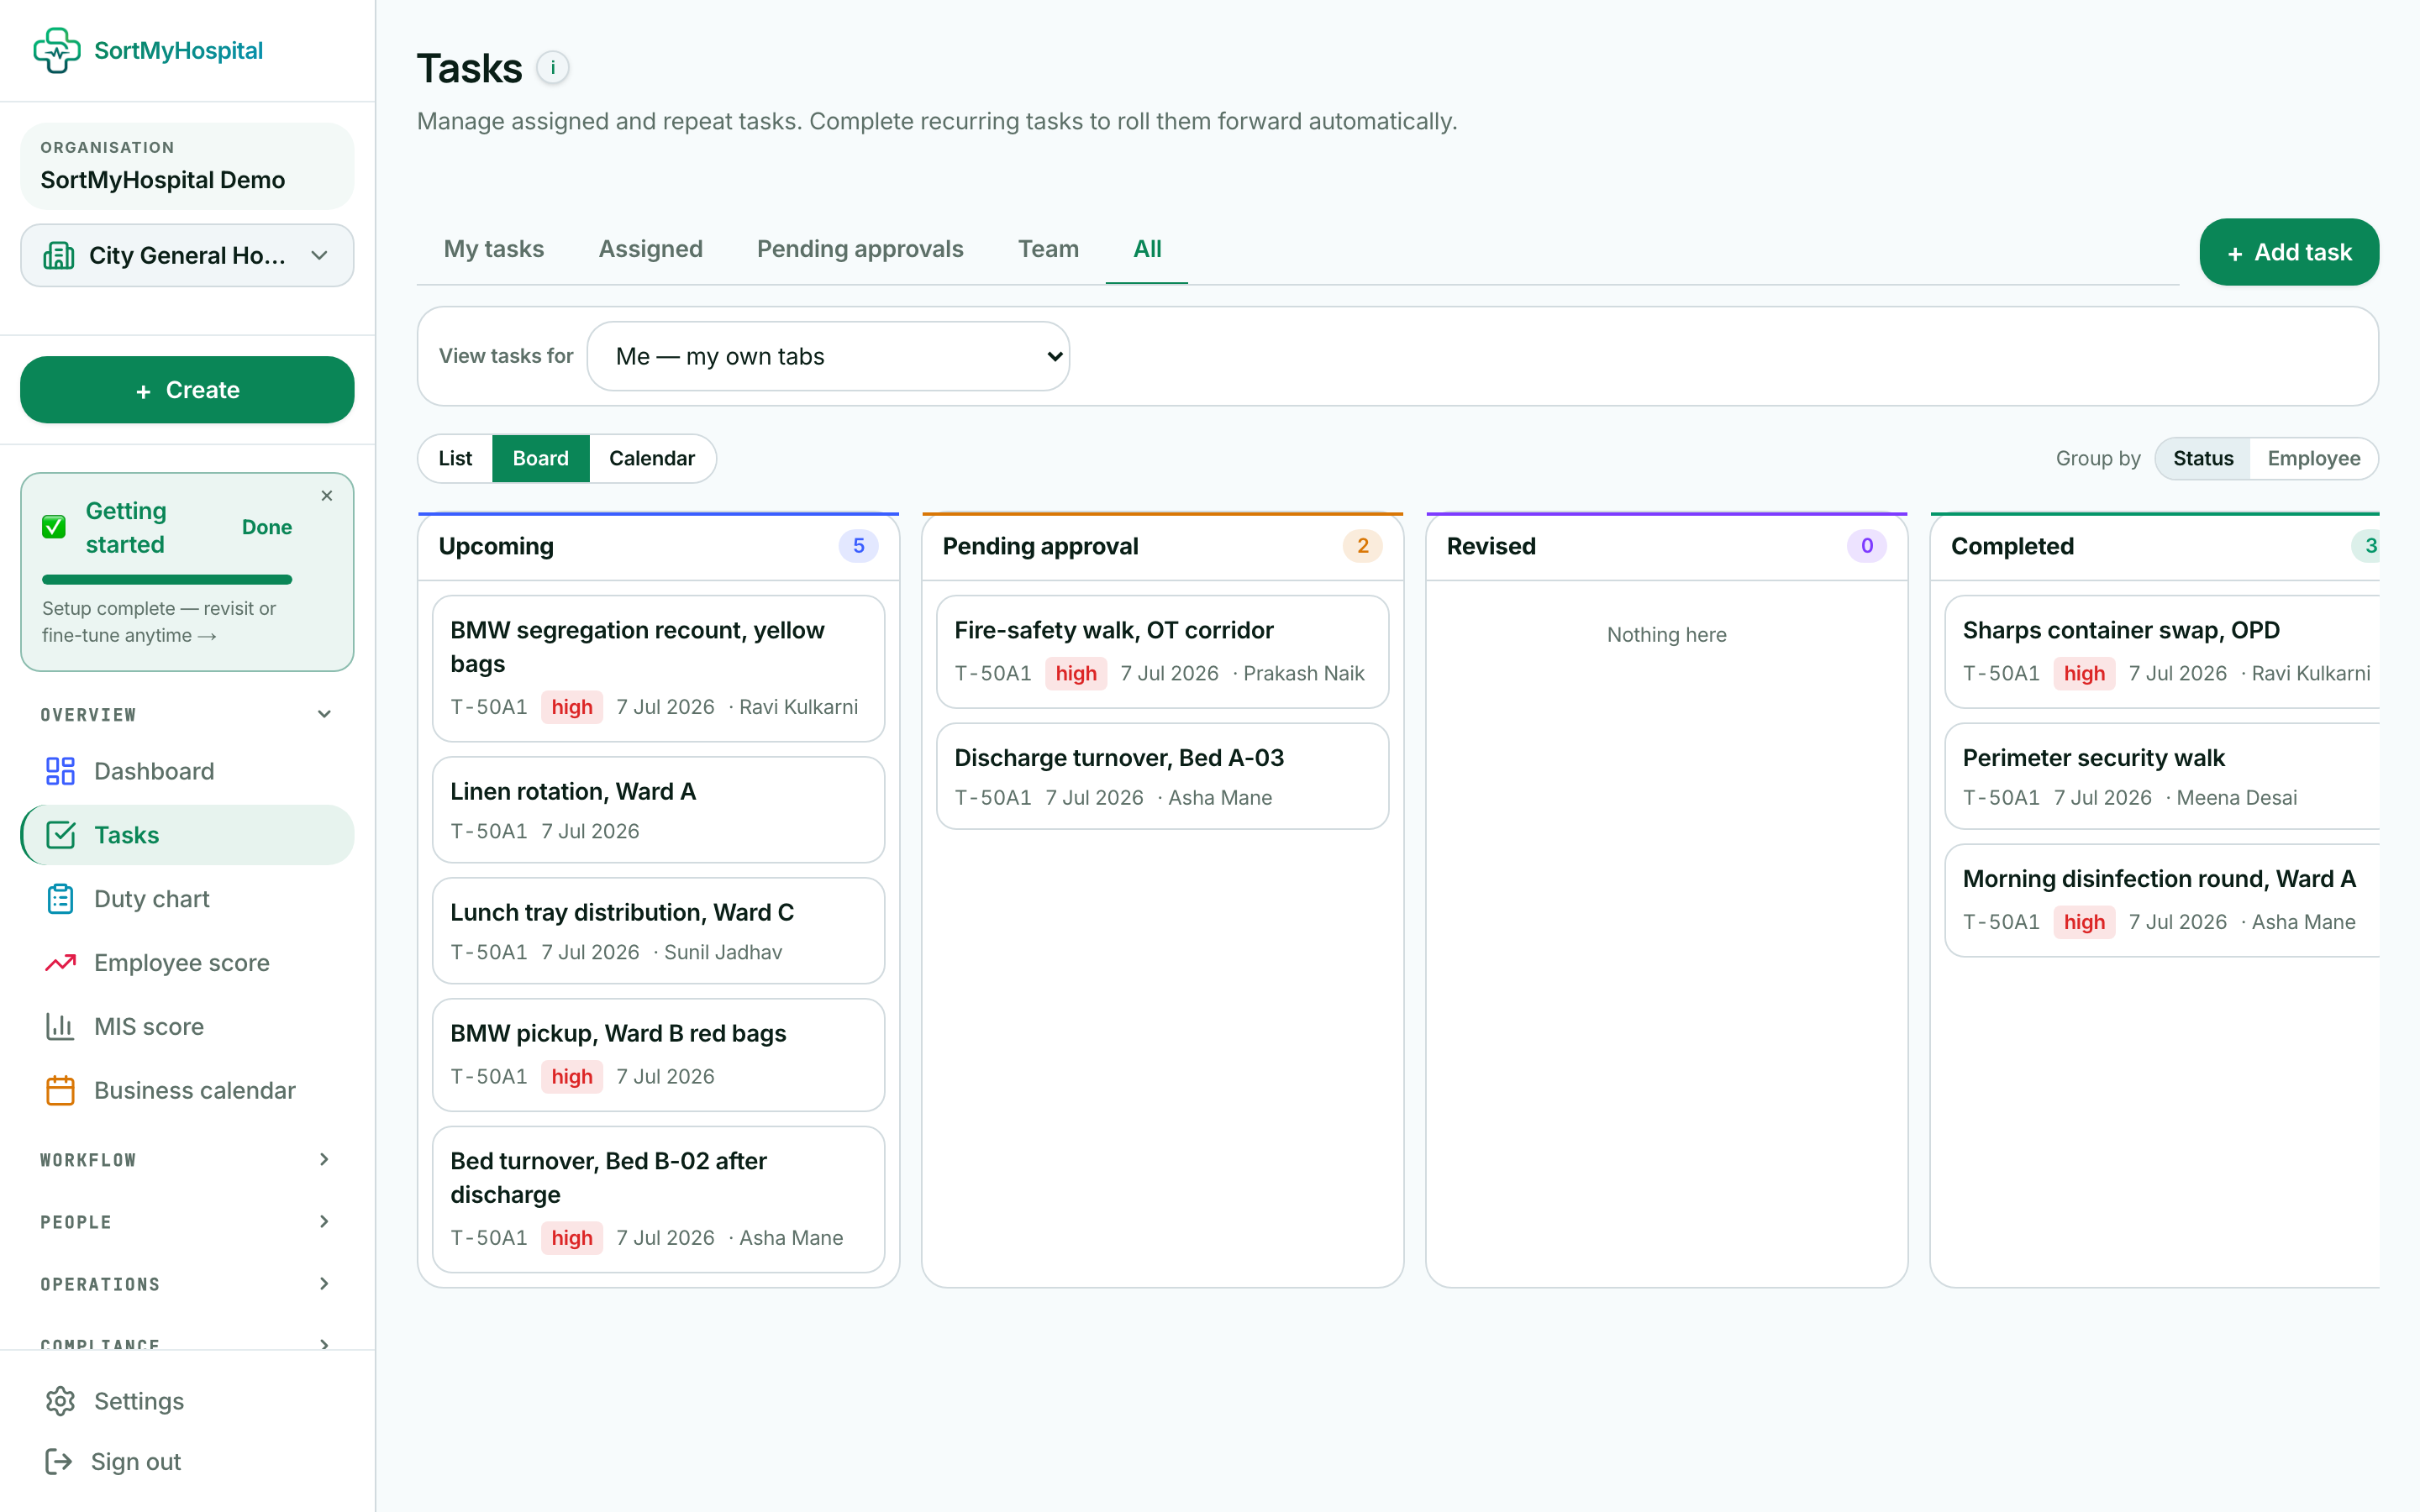The height and width of the screenshot is (1512, 2420).
Task: Click the Getting started progress bar
Action: point(167,580)
